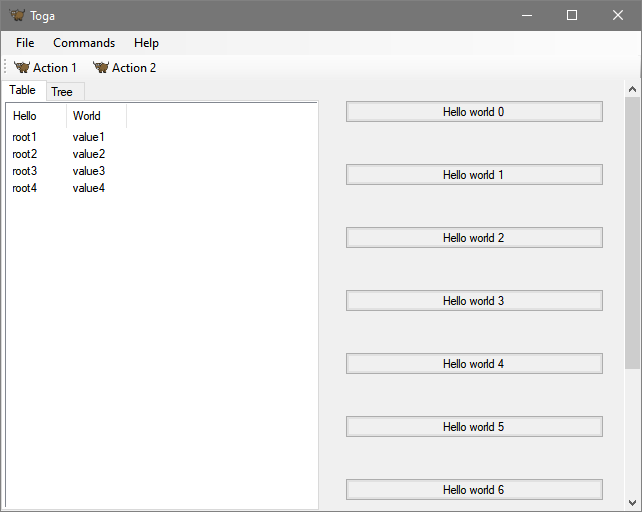Click the Toga app icon in title bar
The height and width of the screenshot is (512, 642).
click(x=17, y=15)
